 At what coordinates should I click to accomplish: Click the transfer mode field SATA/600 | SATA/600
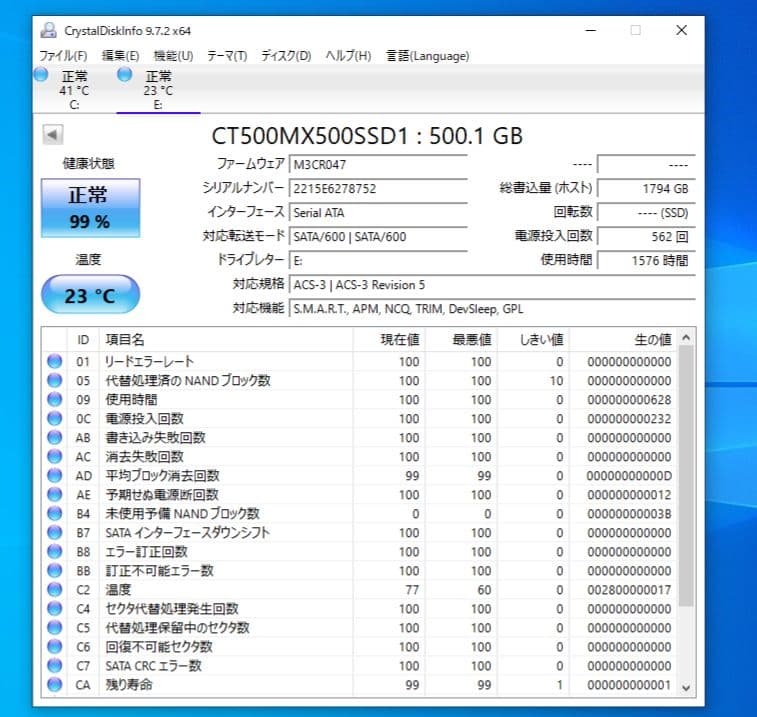[378, 237]
